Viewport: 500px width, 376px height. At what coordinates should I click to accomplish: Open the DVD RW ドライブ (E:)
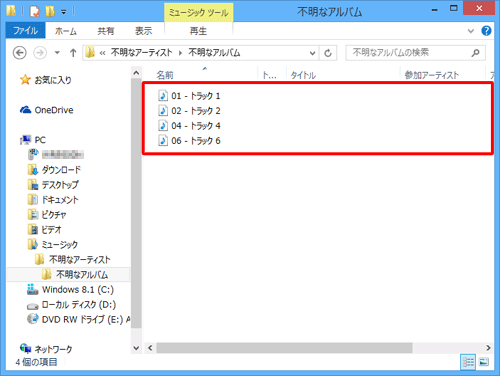click(86, 320)
